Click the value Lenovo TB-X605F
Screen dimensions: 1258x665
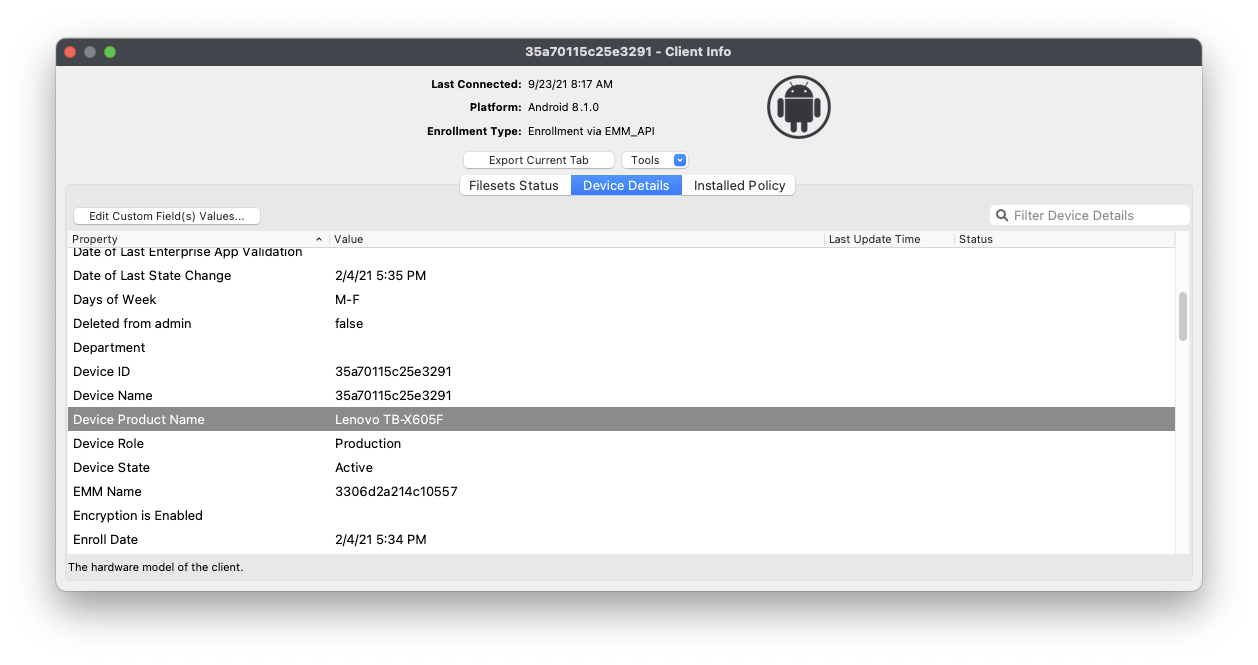coord(389,420)
